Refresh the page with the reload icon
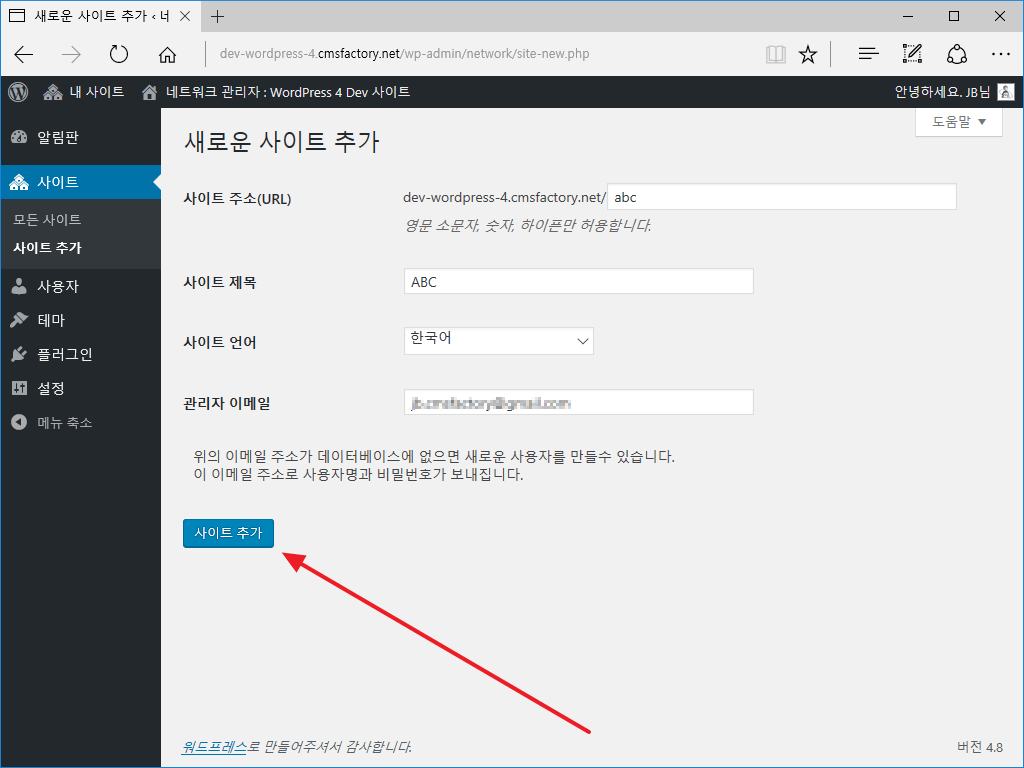The image size is (1024, 768). [119, 54]
